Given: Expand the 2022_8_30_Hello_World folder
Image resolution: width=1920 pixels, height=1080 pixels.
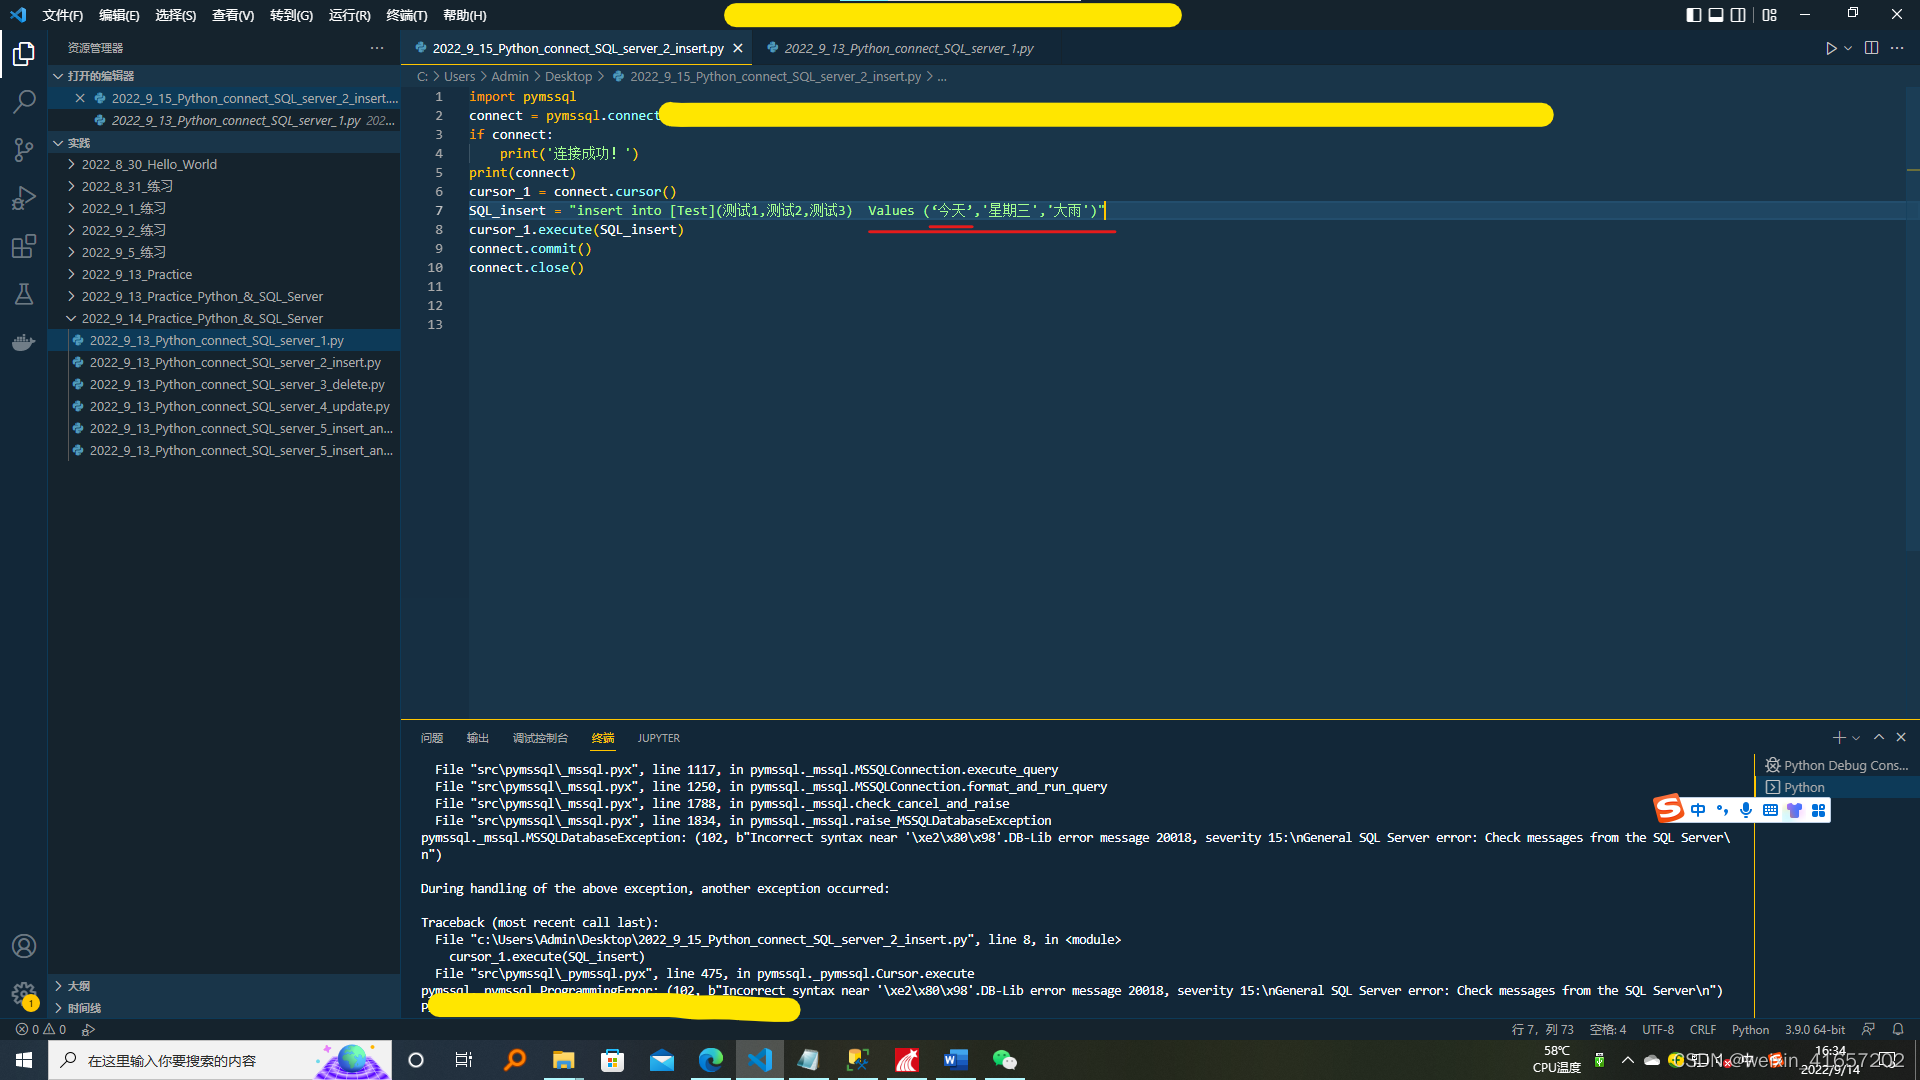Looking at the screenshot, I should click(x=149, y=164).
